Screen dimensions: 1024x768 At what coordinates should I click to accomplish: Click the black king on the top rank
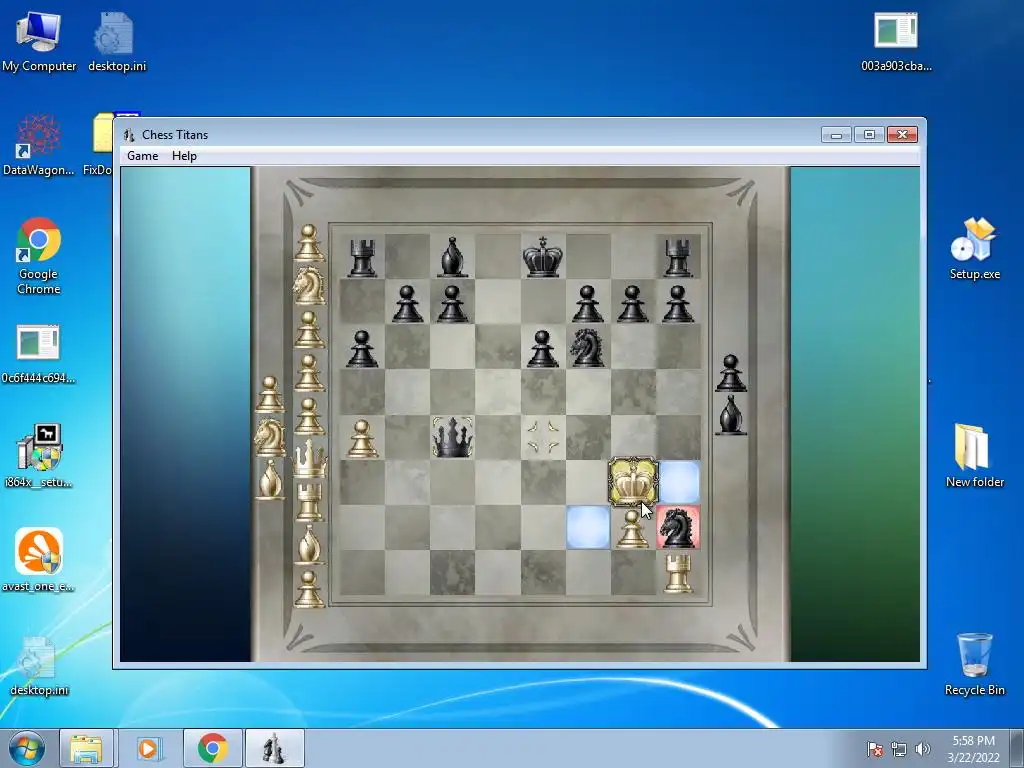(543, 257)
